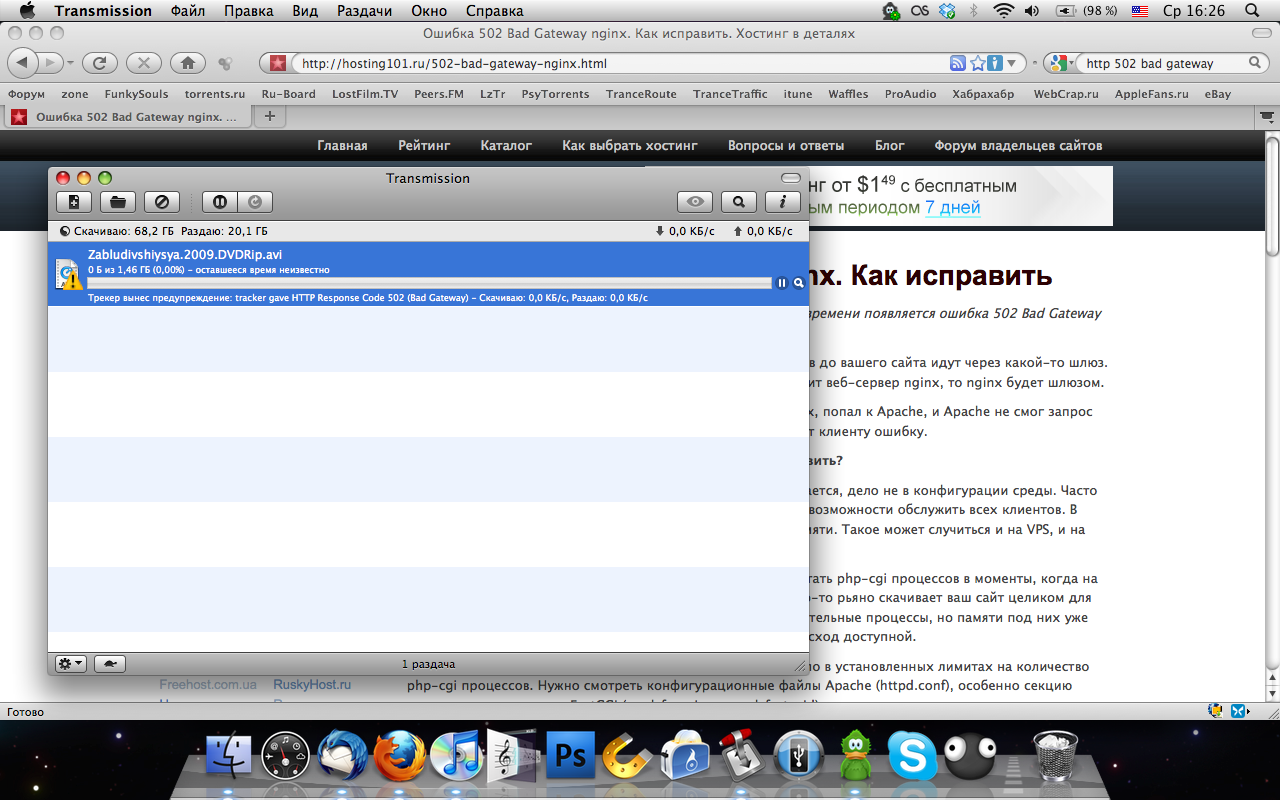1280x800 pixels.
Task: Open the Хабрахабр bookmark
Action: point(984,94)
